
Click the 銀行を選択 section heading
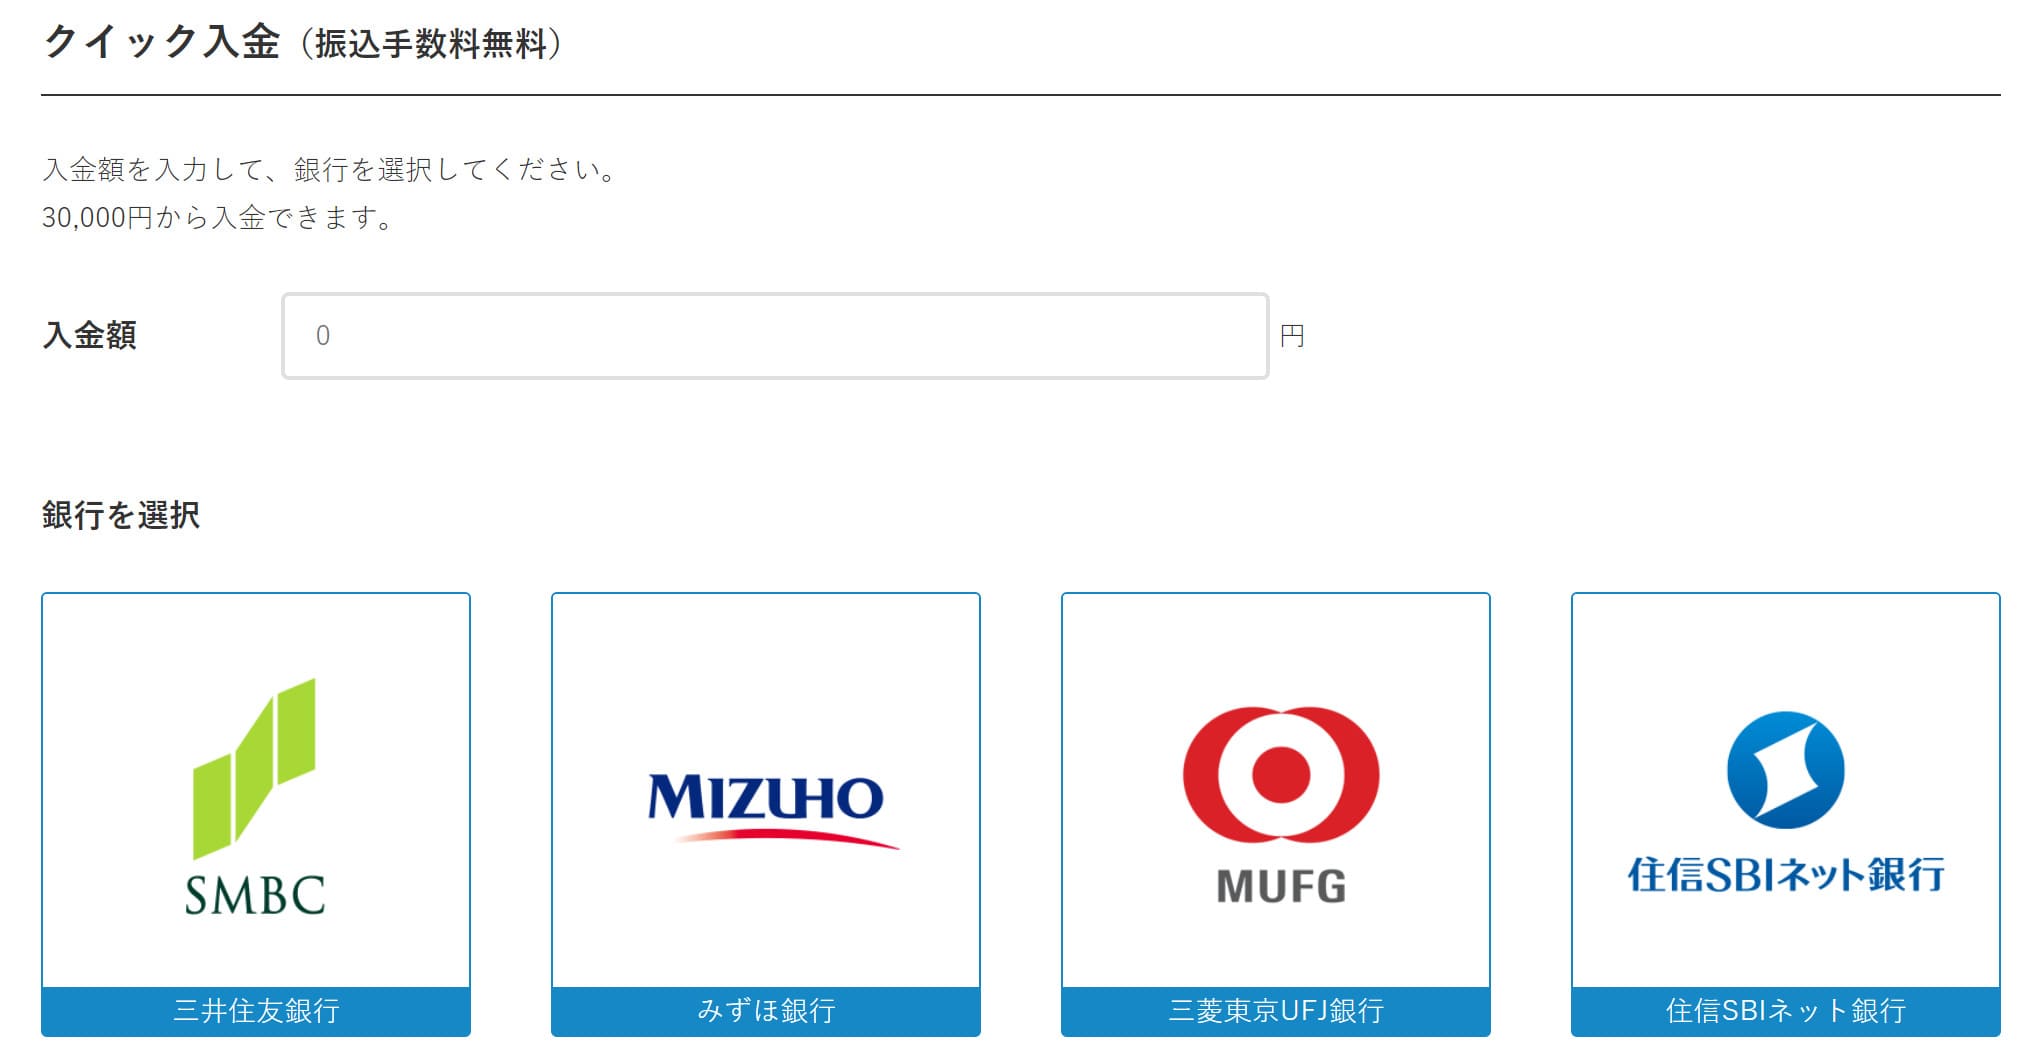(121, 515)
